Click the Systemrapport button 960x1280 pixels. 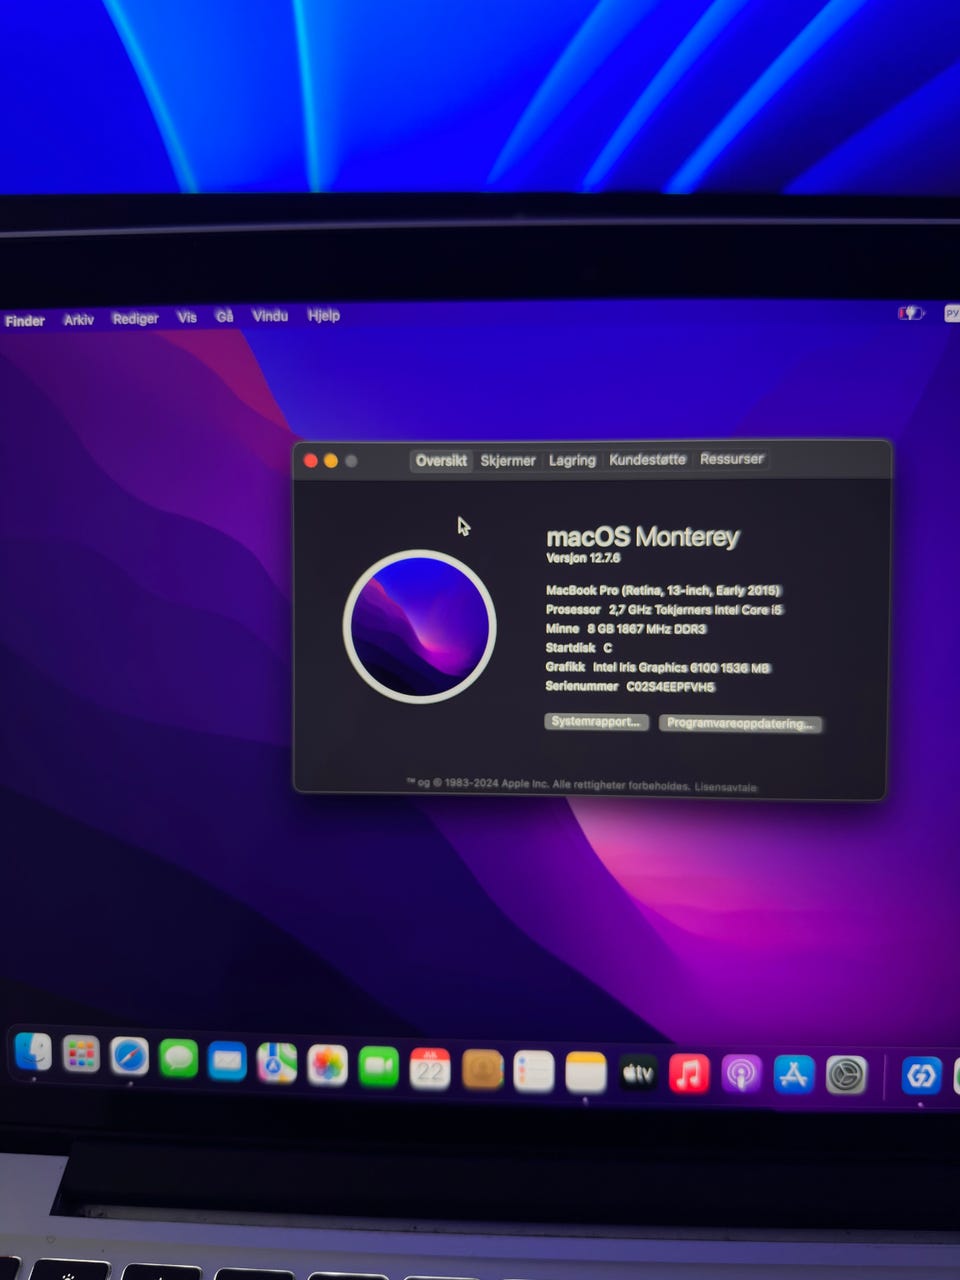point(596,721)
